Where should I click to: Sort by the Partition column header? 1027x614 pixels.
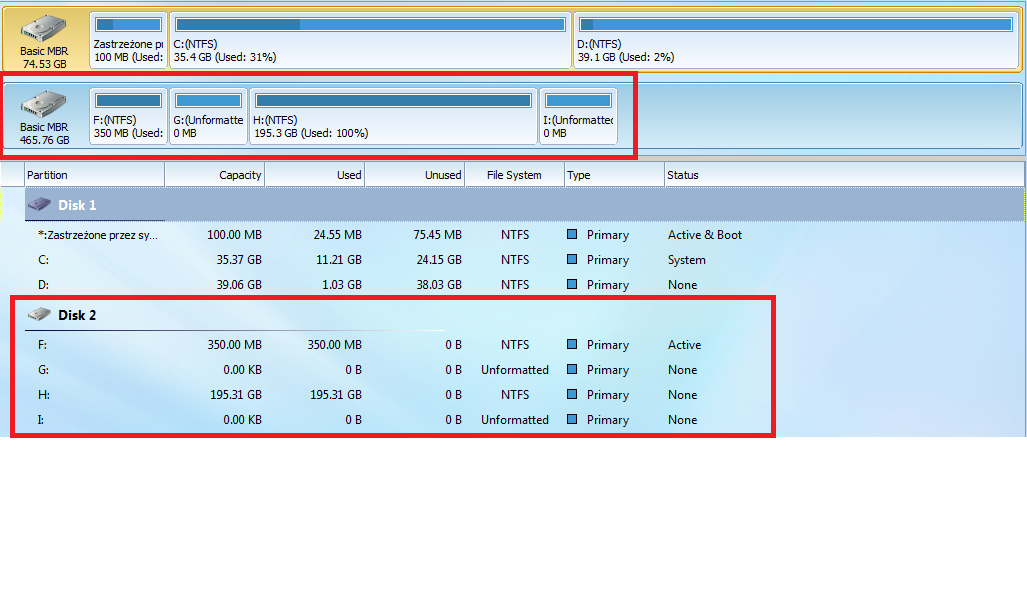coord(94,175)
